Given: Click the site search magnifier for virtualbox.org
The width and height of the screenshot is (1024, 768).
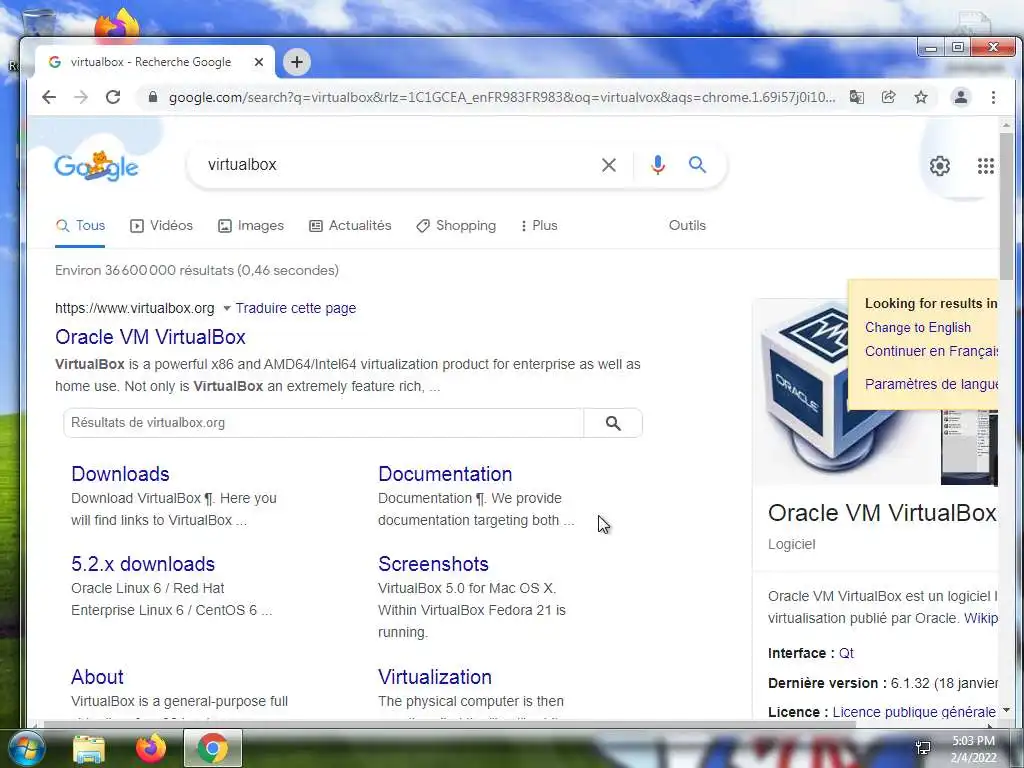Looking at the screenshot, I should [x=613, y=423].
